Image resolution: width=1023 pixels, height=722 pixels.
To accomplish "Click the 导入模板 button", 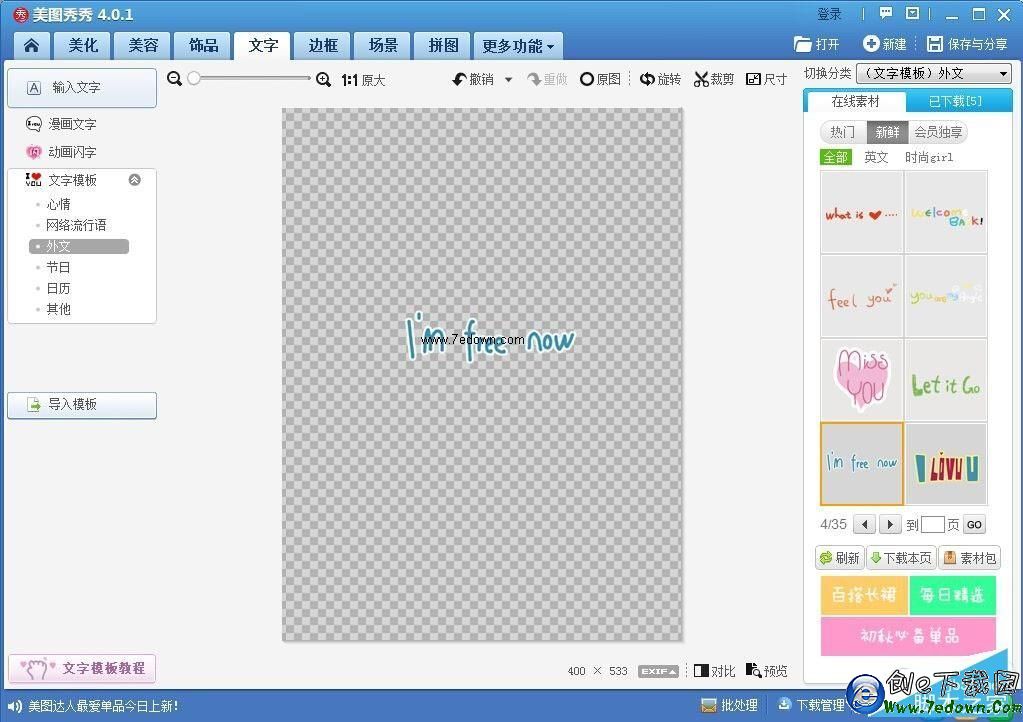I will coord(82,405).
